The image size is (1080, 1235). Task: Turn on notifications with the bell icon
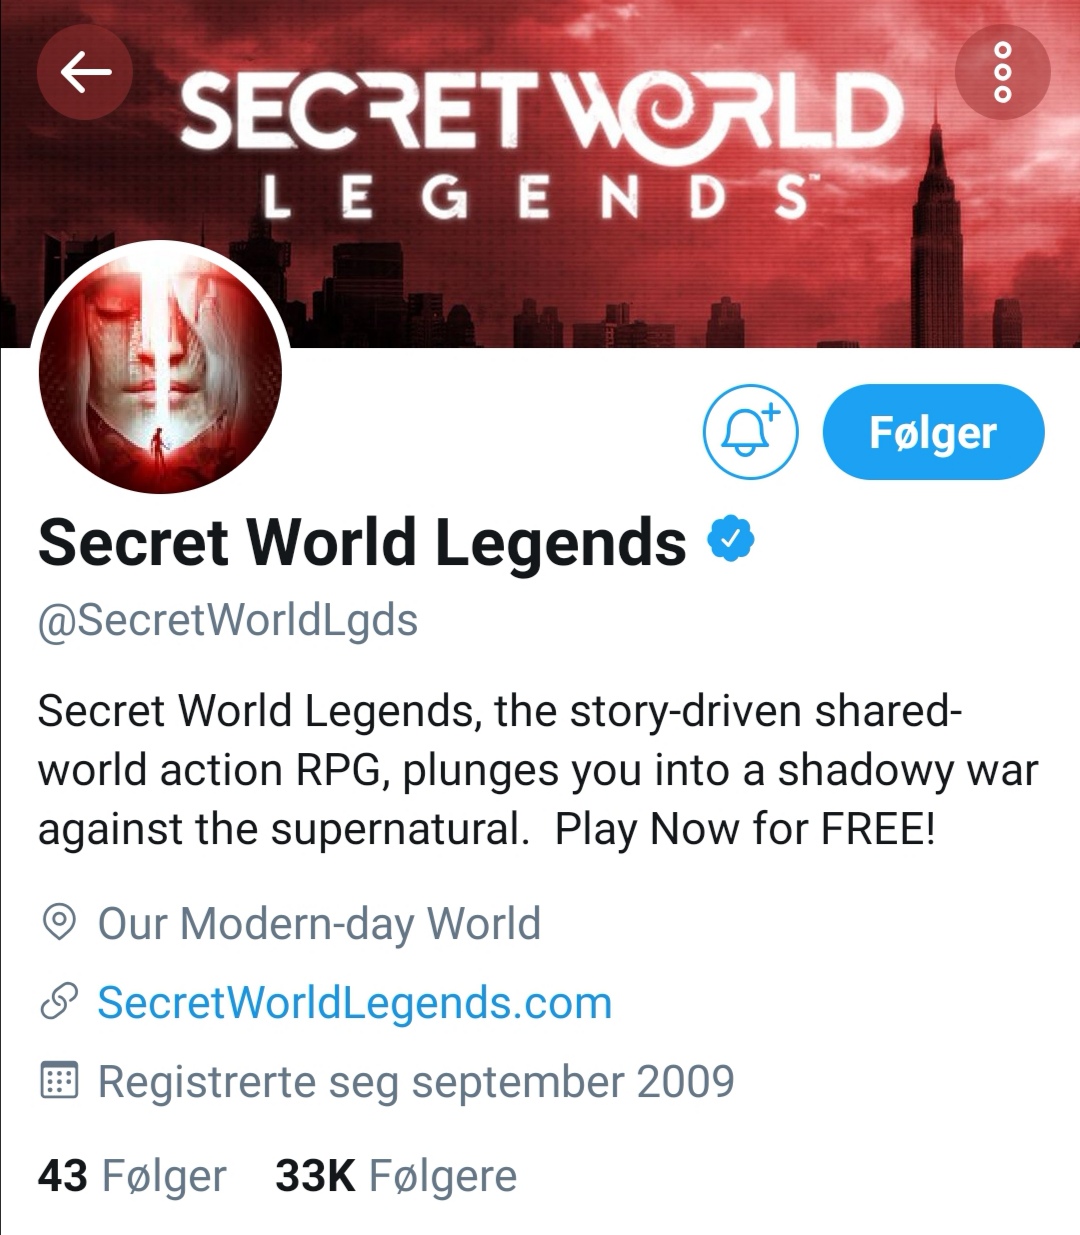pyautogui.click(x=751, y=432)
